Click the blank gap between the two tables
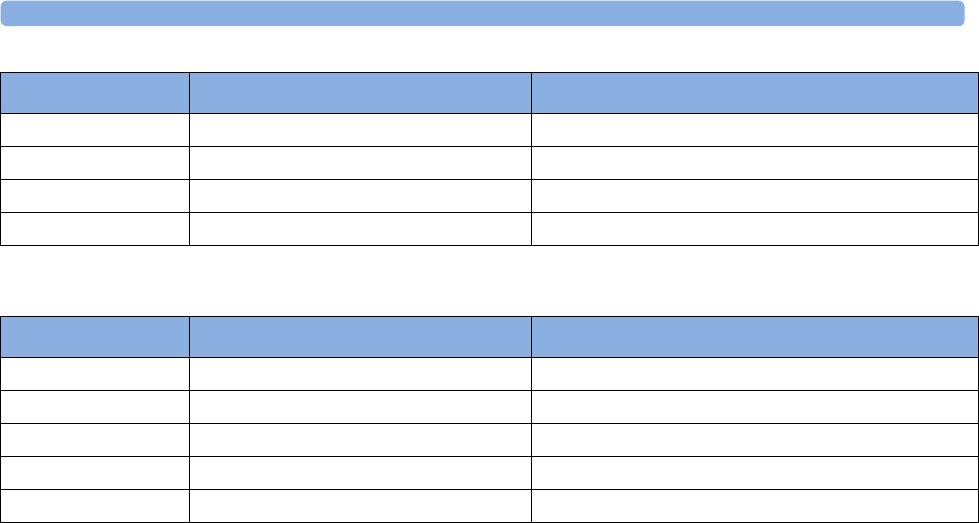979x523 pixels. click(x=490, y=281)
